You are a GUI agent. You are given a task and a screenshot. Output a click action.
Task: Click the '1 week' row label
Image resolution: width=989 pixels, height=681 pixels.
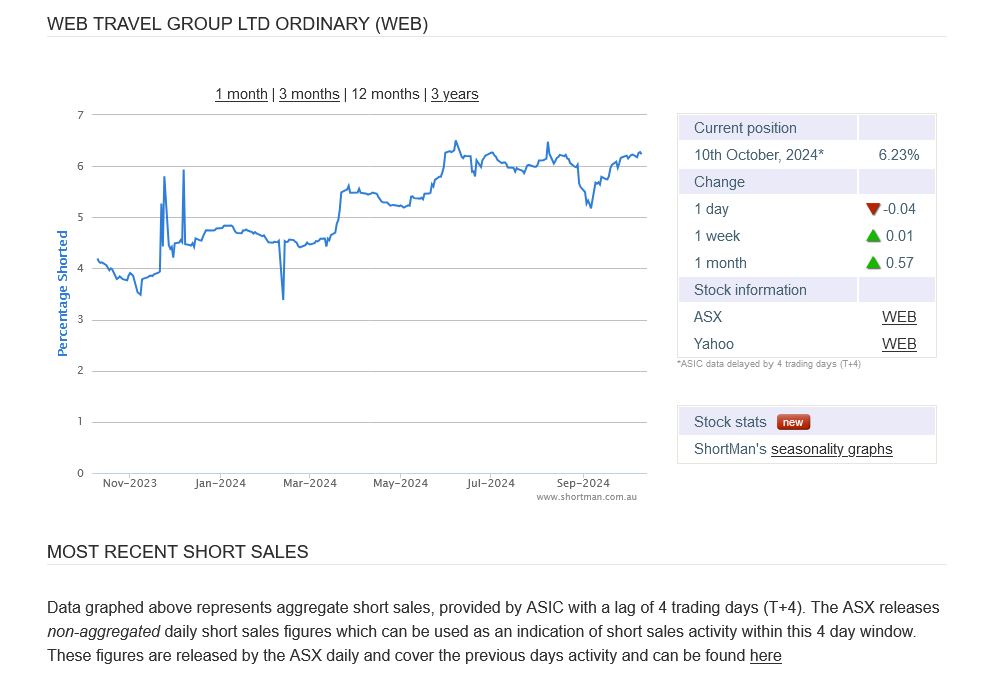point(717,236)
